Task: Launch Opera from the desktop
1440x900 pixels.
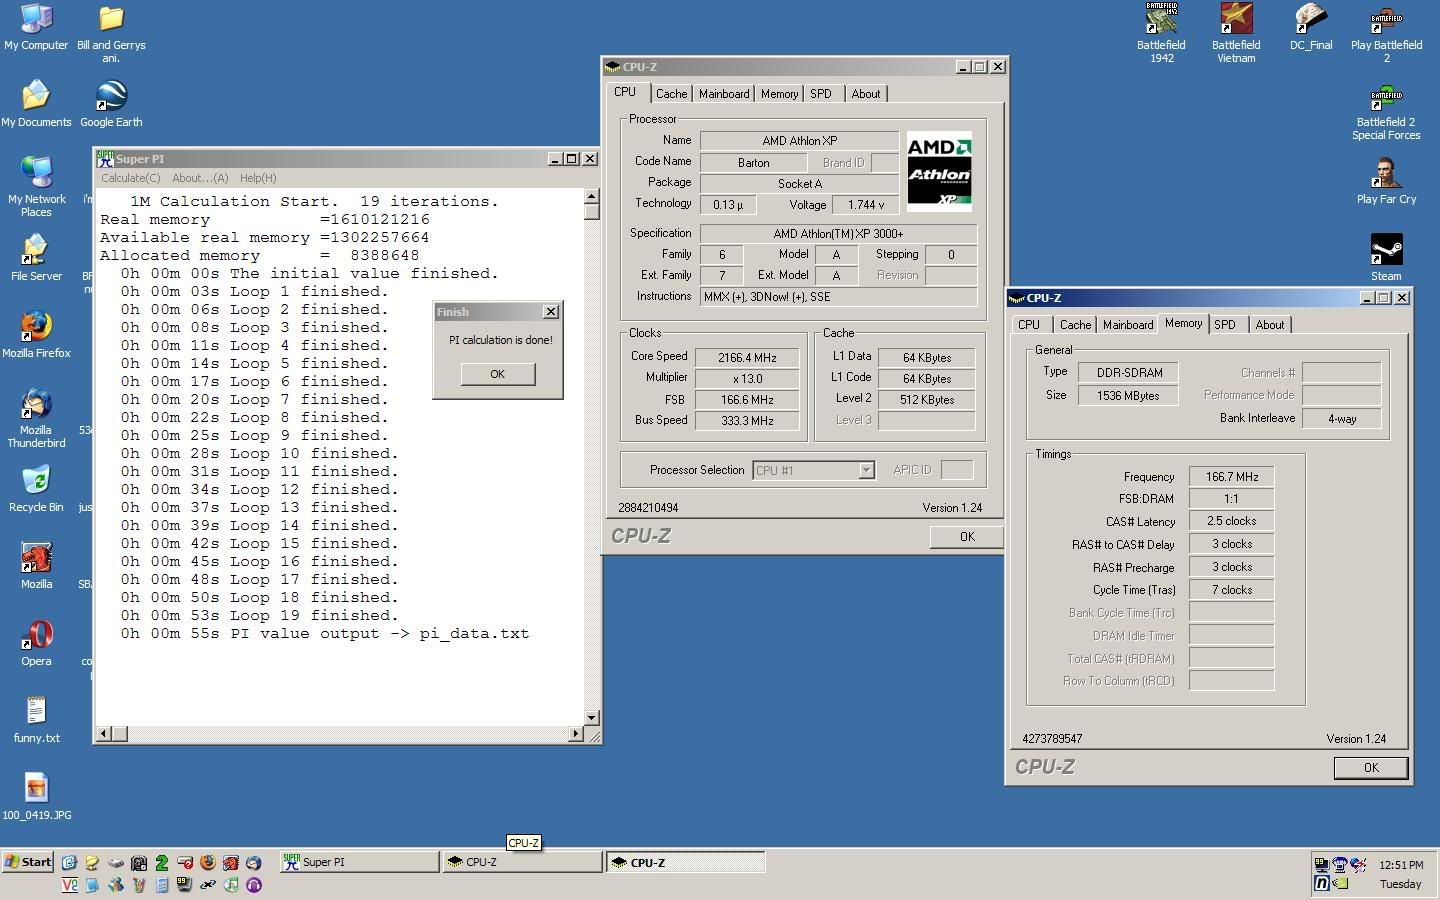Action: coord(36,643)
